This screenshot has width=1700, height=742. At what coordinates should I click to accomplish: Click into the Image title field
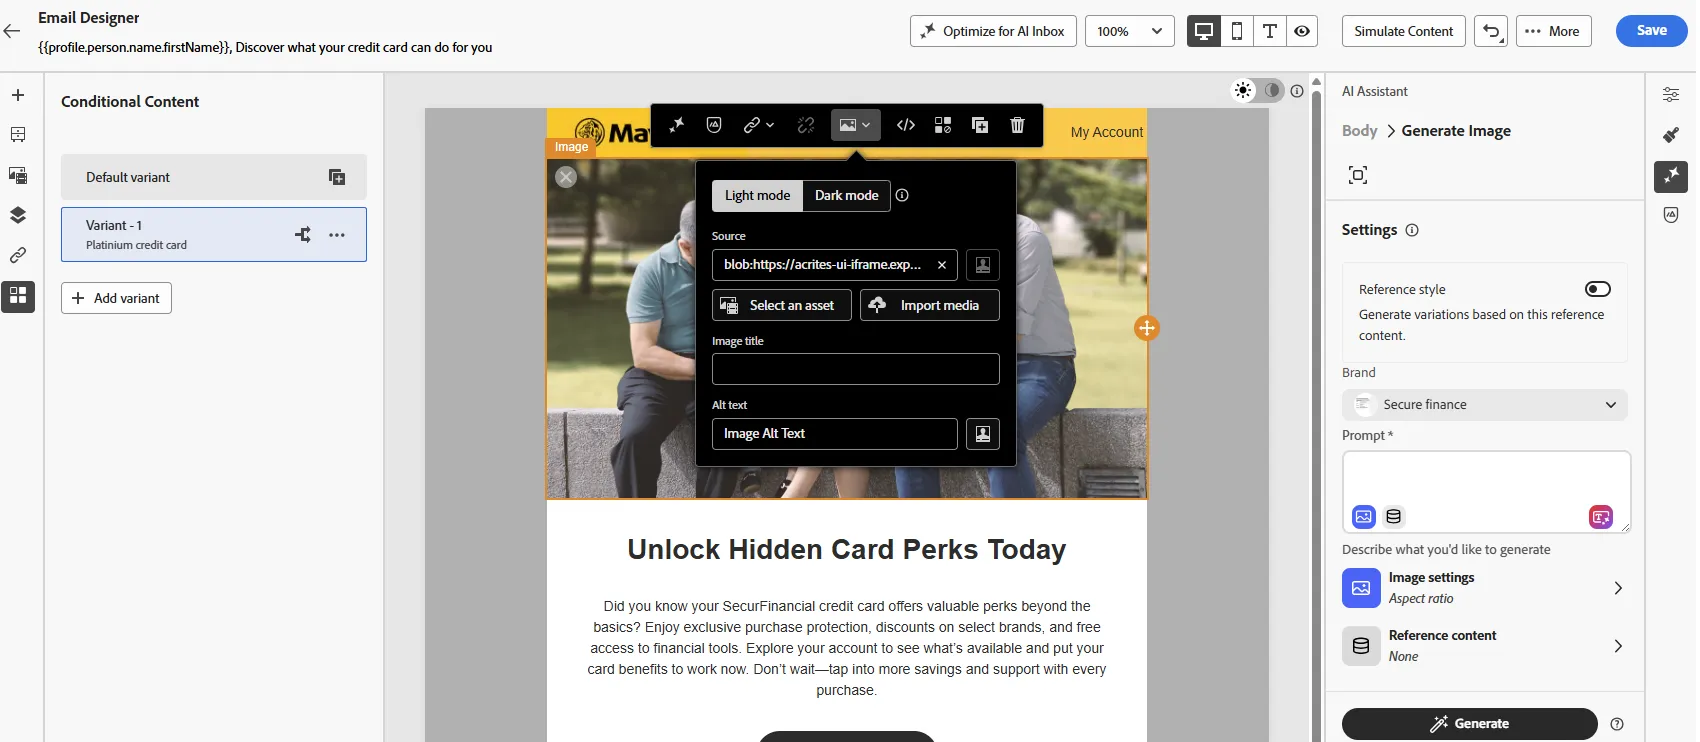[855, 369]
